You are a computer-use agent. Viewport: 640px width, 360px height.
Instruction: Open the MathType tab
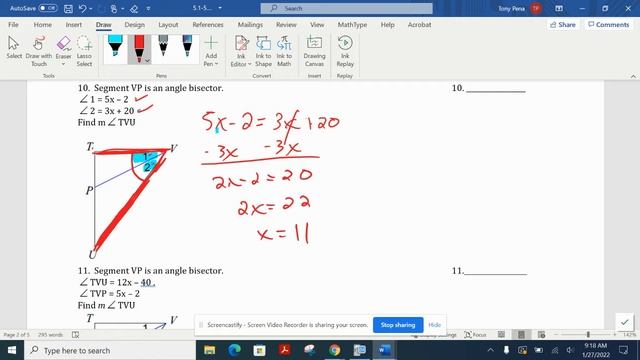[x=352, y=24]
